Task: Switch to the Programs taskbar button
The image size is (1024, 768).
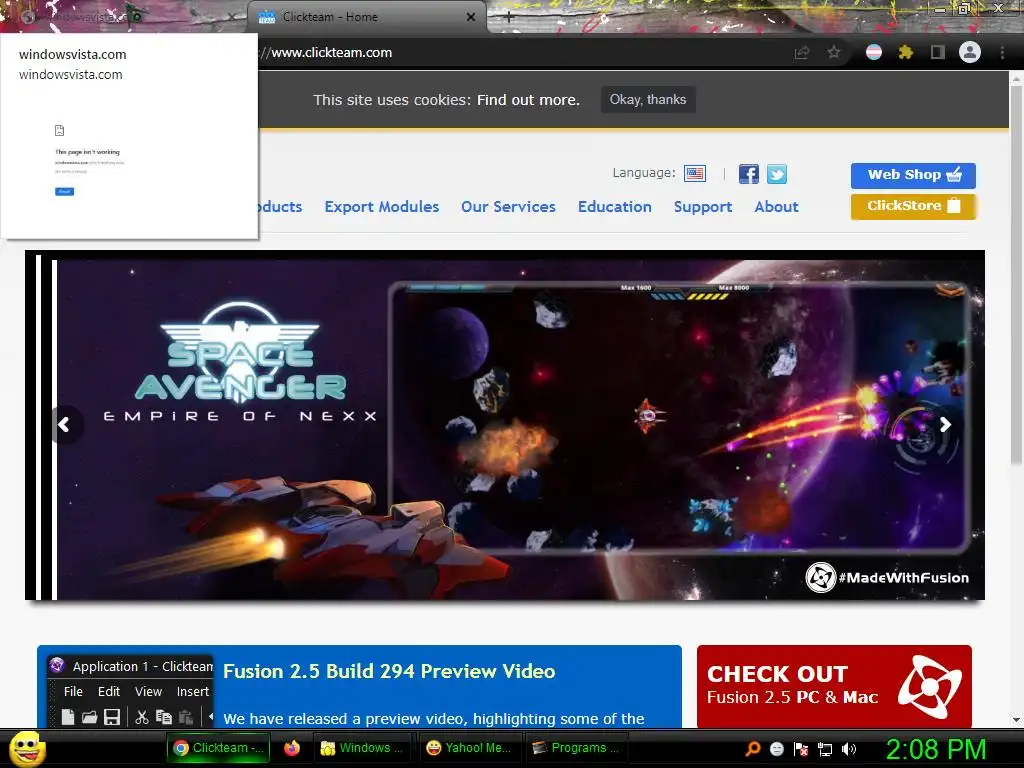Action: pos(577,748)
